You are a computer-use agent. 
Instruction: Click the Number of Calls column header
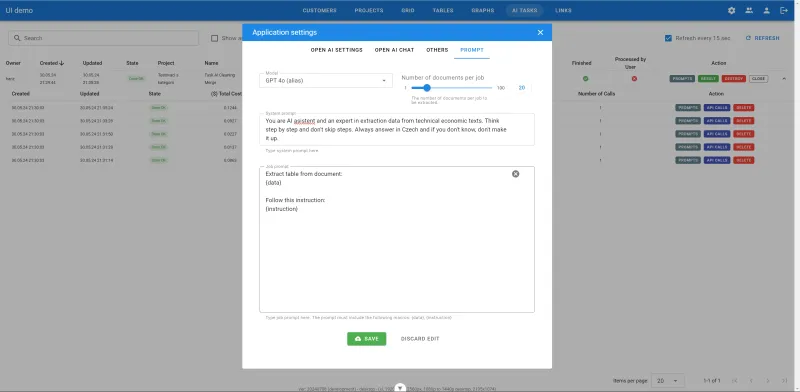point(596,94)
